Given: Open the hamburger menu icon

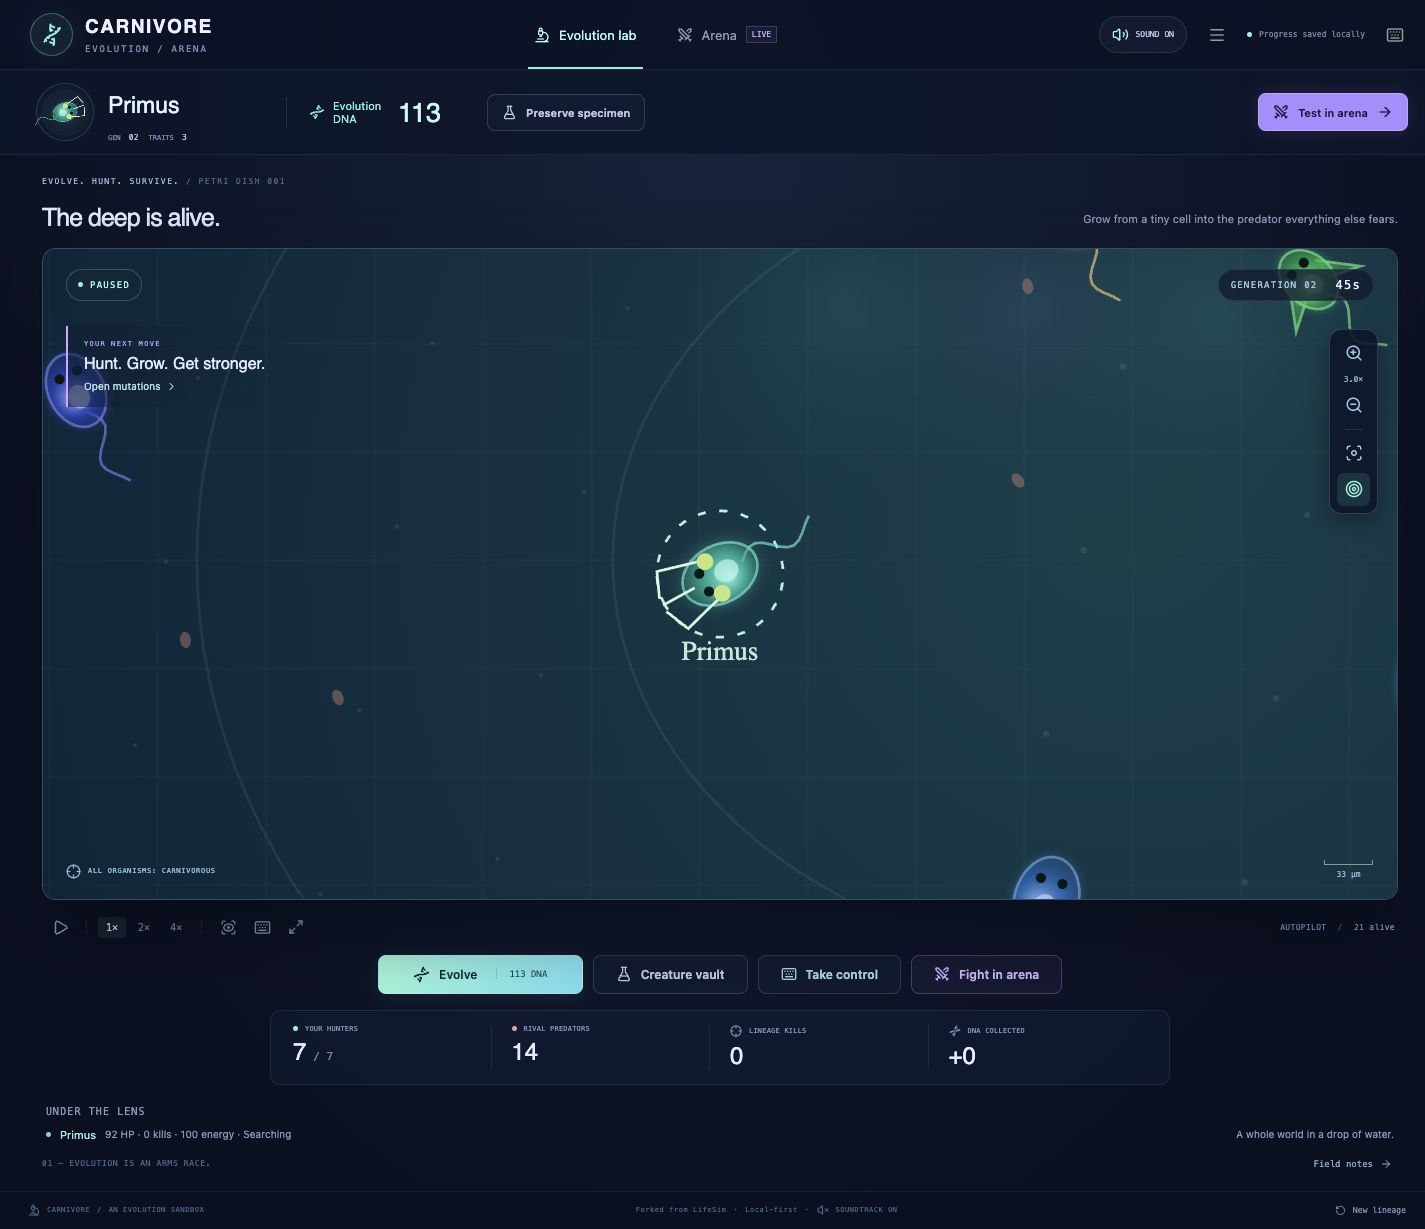Looking at the screenshot, I should pos(1217,35).
